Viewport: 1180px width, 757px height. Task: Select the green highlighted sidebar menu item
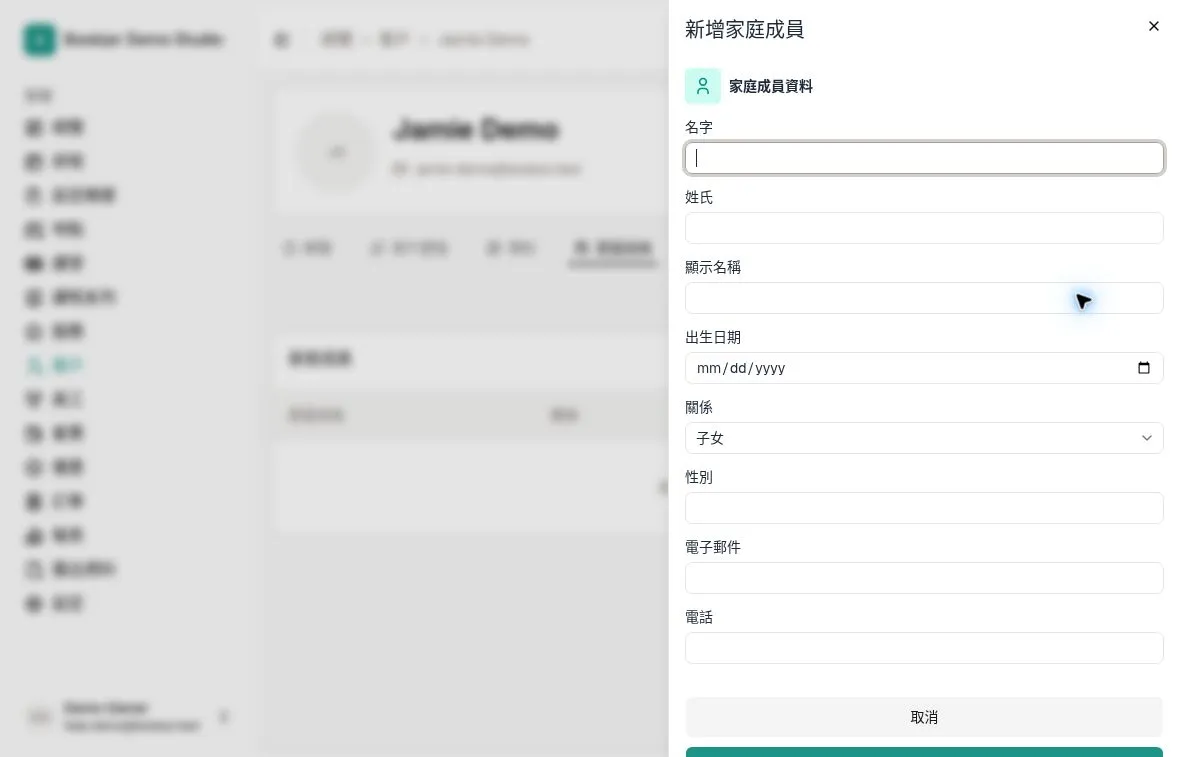(x=54, y=365)
